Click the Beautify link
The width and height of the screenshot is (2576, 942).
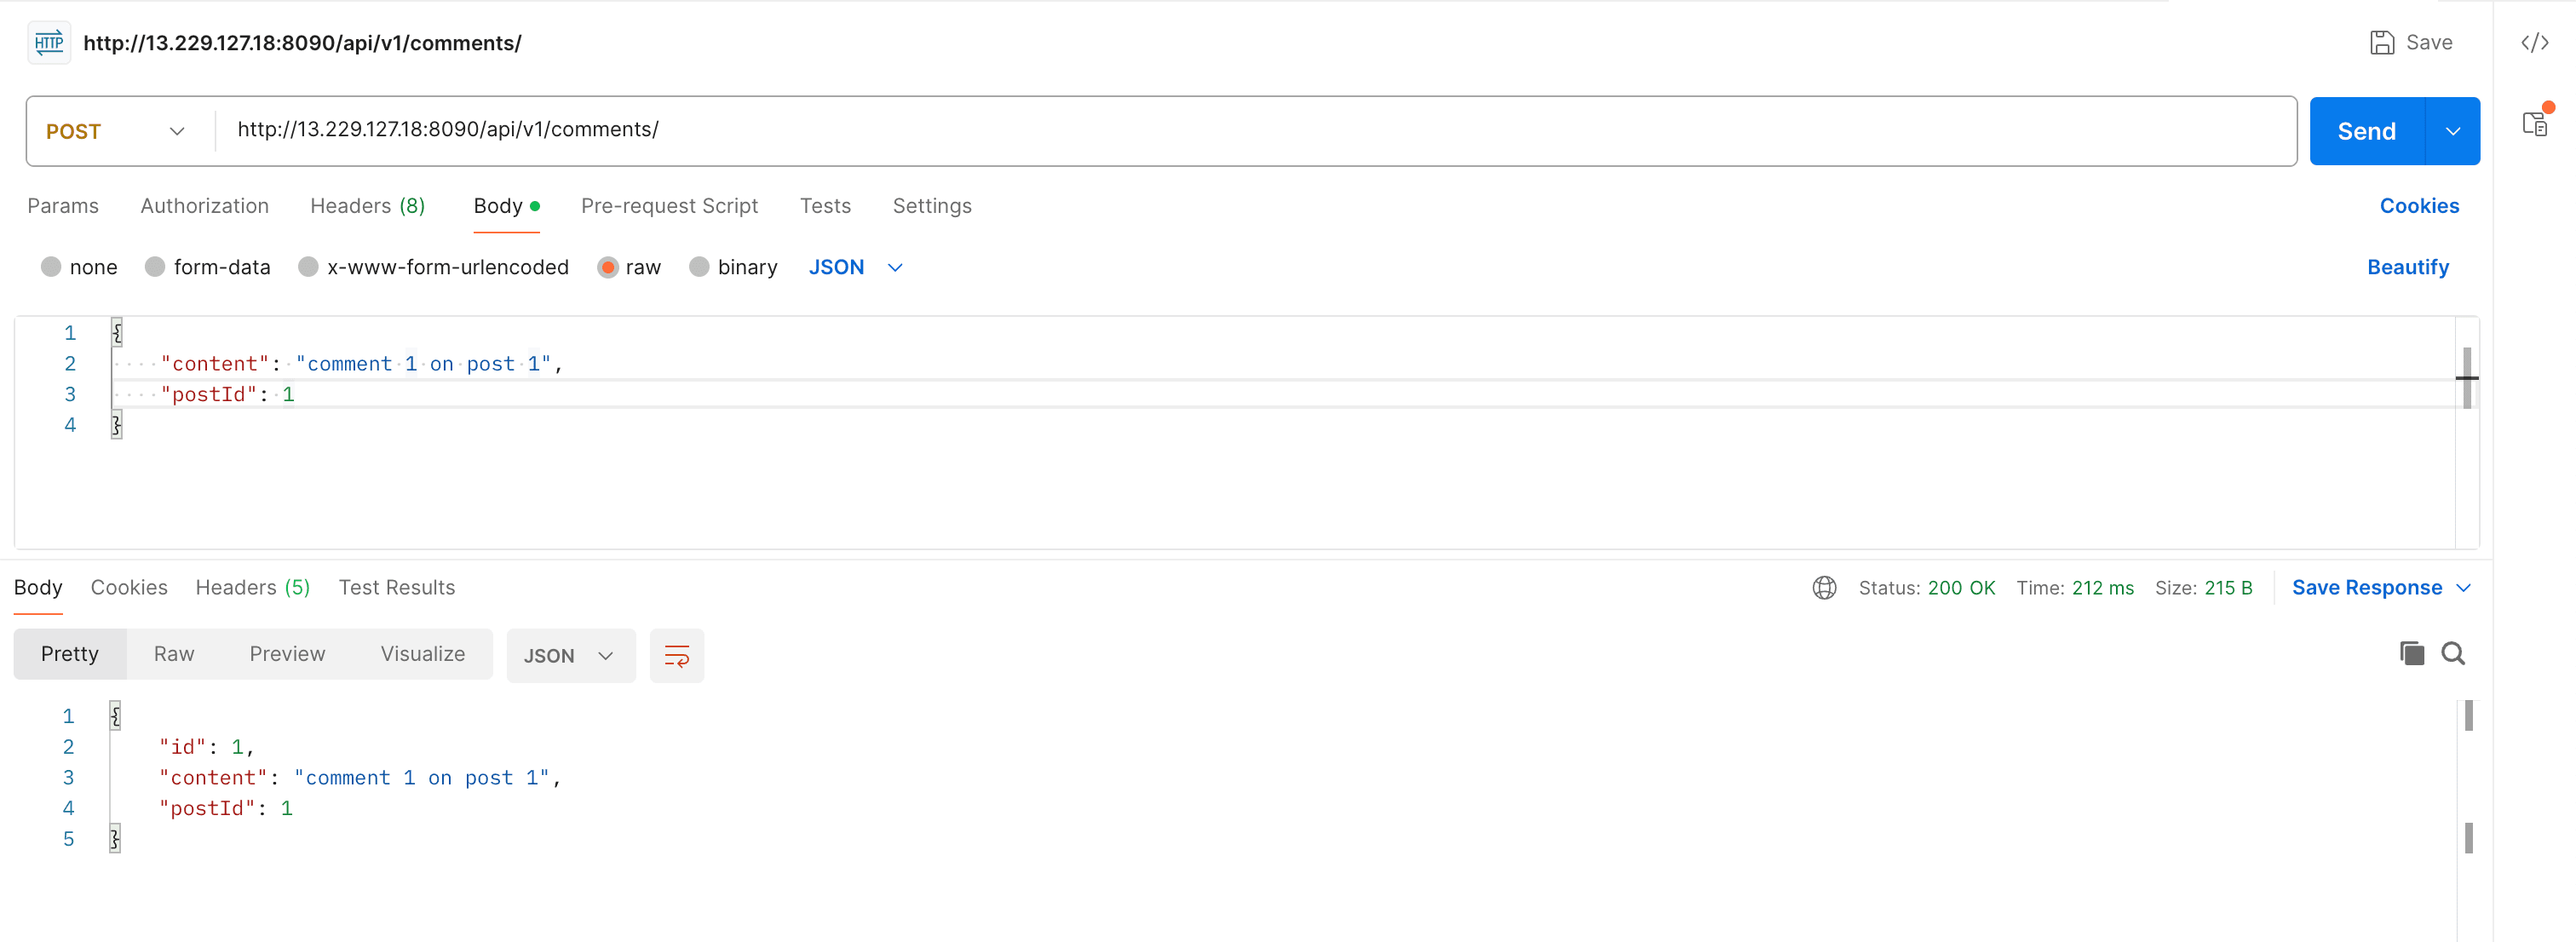(2407, 267)
